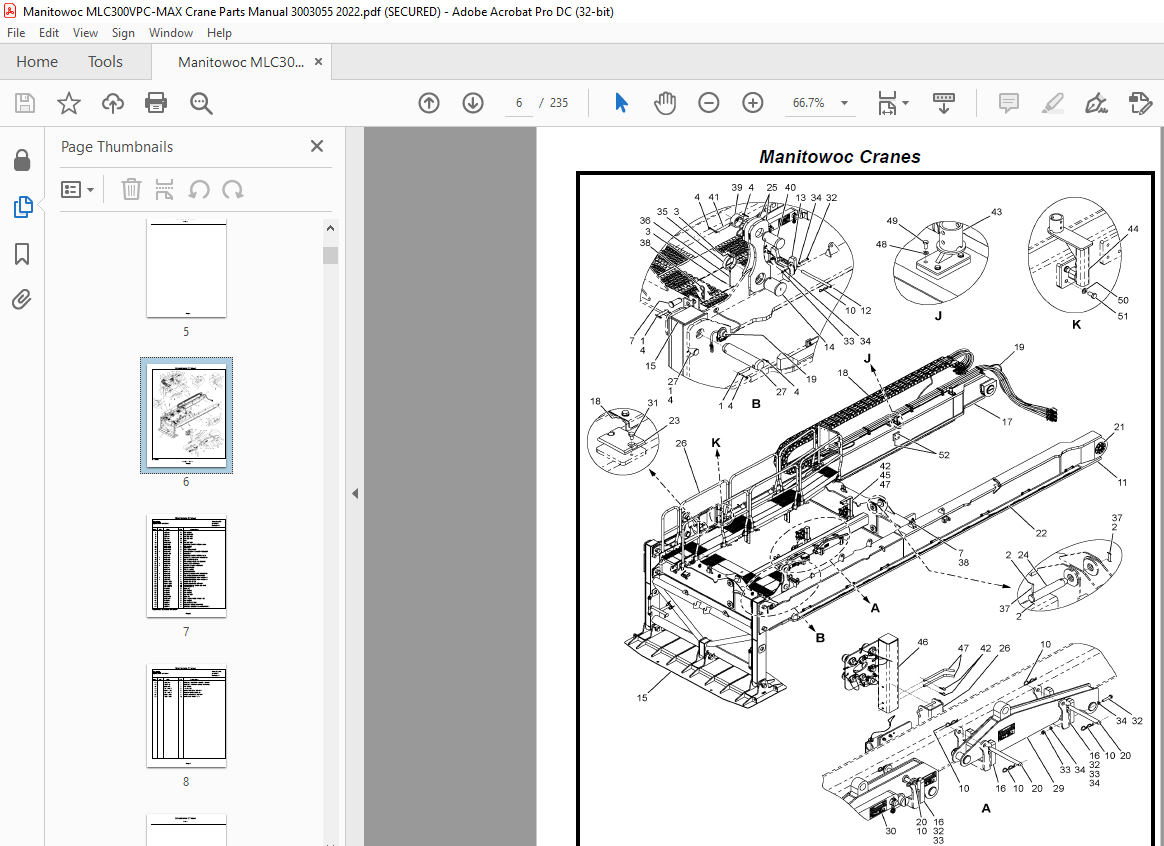1164x846 pixels.
Task: Open the fit page options icon
Action: [893, 103]
